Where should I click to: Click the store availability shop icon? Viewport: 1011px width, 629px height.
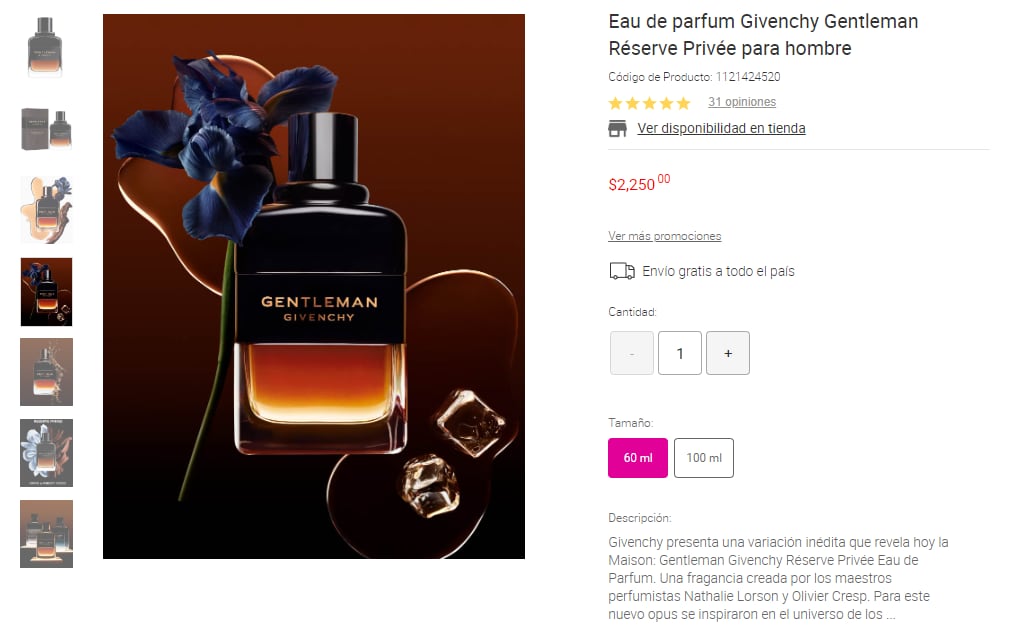click(x=617, y=128)
